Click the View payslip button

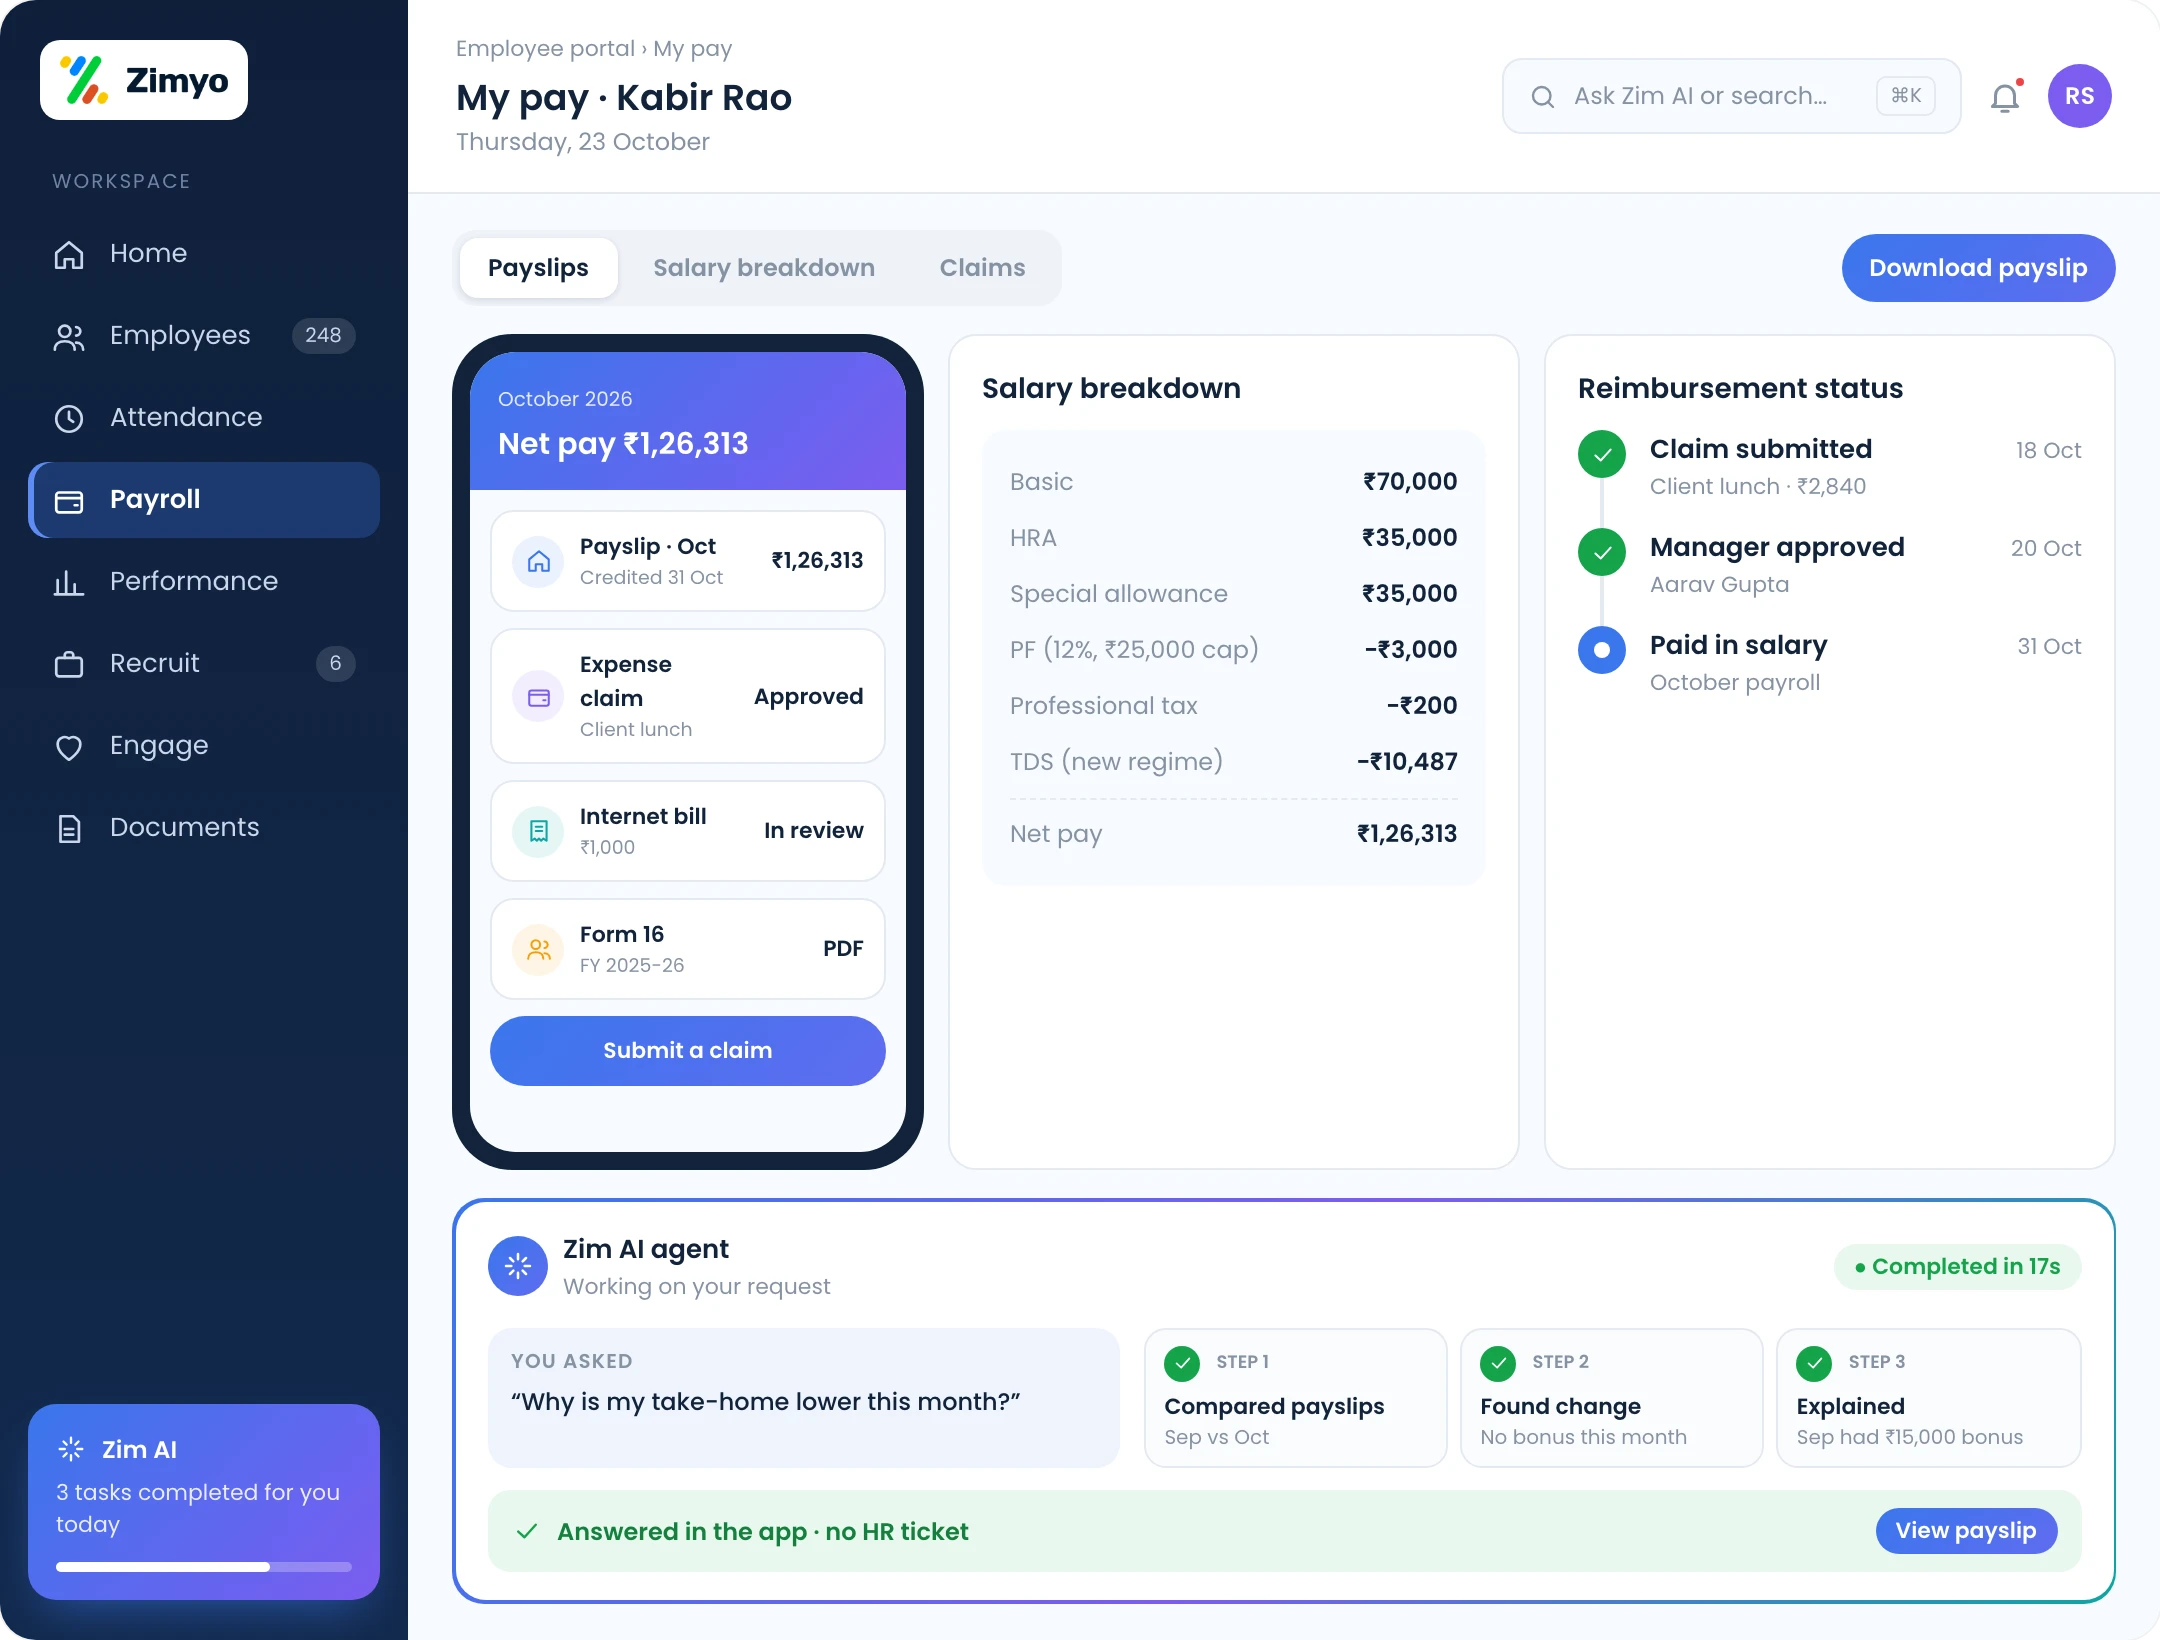1966,1531
